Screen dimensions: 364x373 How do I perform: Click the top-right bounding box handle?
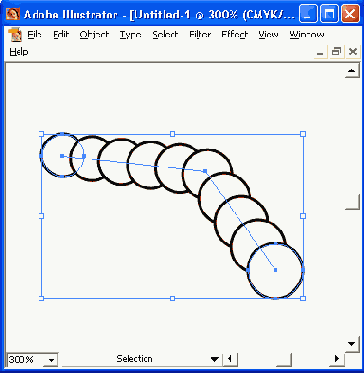tap(303, 134)
